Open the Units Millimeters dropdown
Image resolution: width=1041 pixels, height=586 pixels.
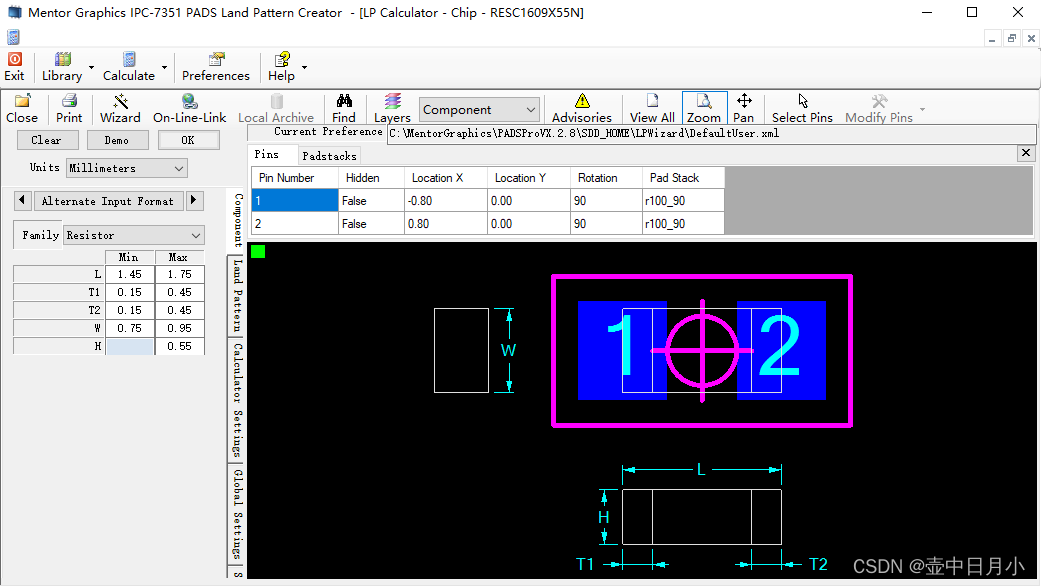pyautogui.click(x=127, y=168)
